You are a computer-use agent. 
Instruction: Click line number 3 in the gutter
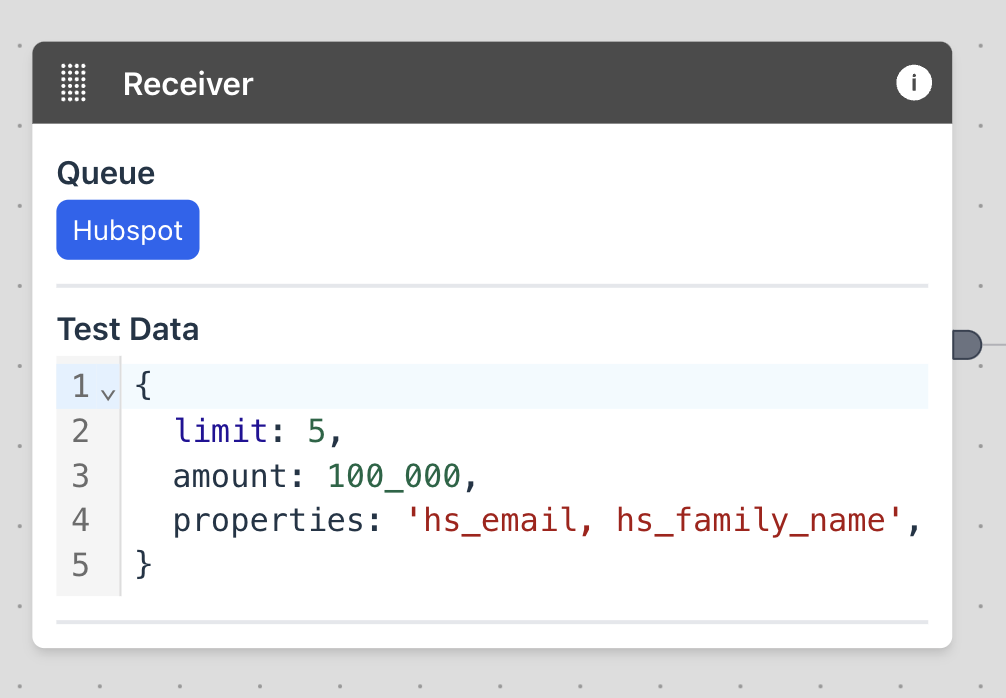[80, 476]
